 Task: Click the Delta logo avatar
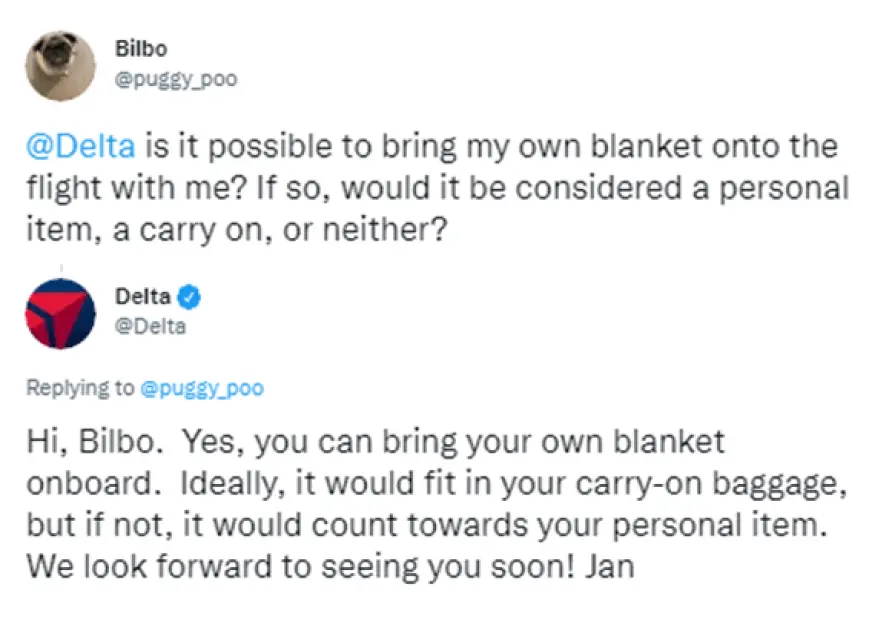[61, 313]
